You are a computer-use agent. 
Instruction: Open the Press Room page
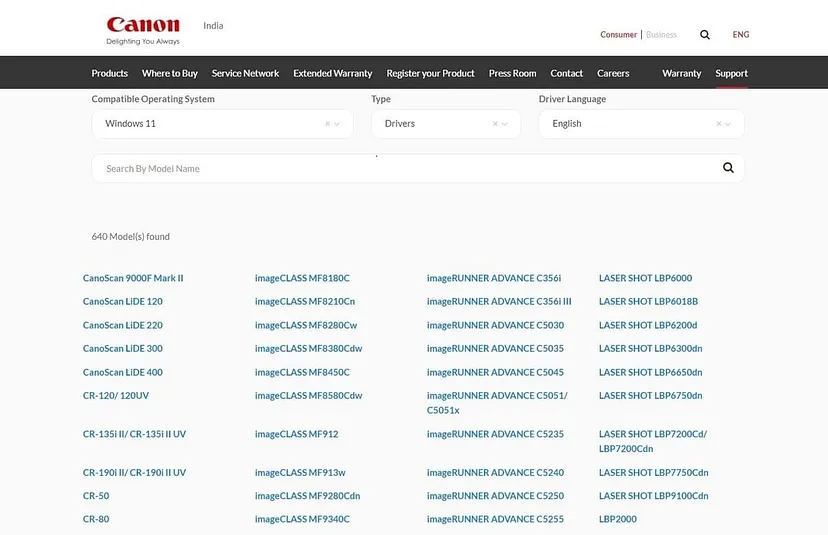click(512, 73)
